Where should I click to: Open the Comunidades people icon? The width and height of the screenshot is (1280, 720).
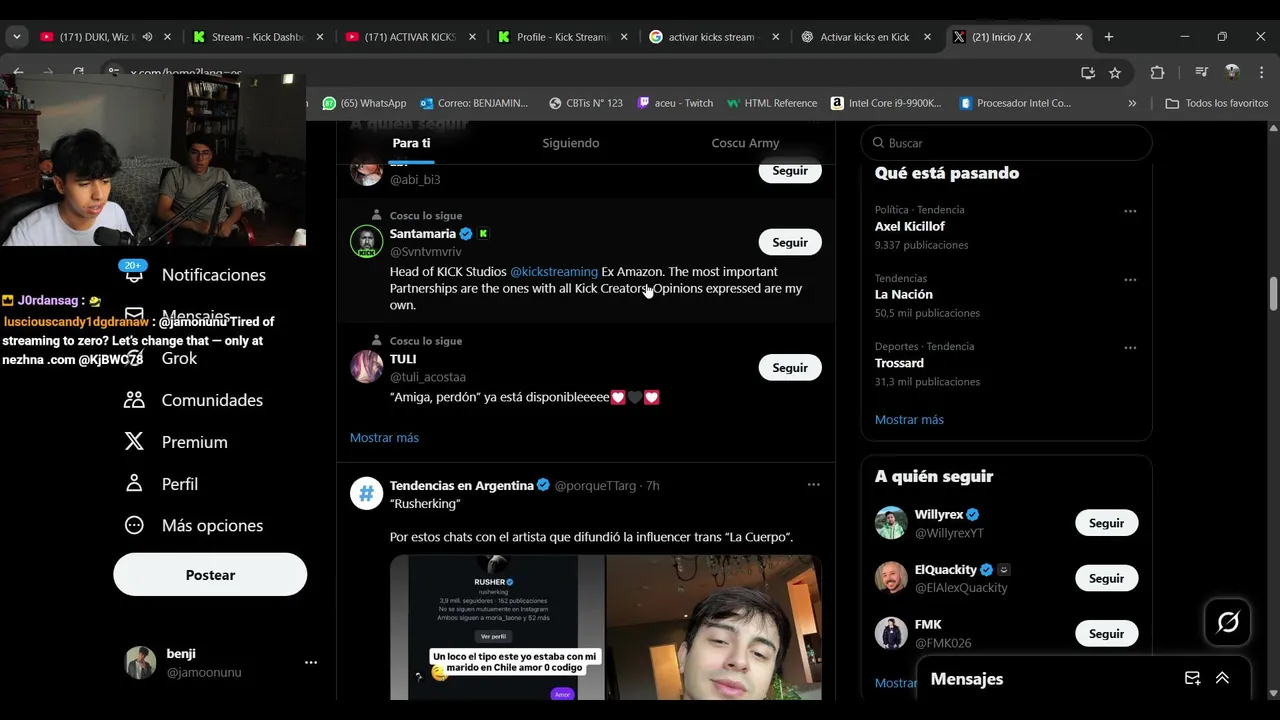[x=134, y=400]
